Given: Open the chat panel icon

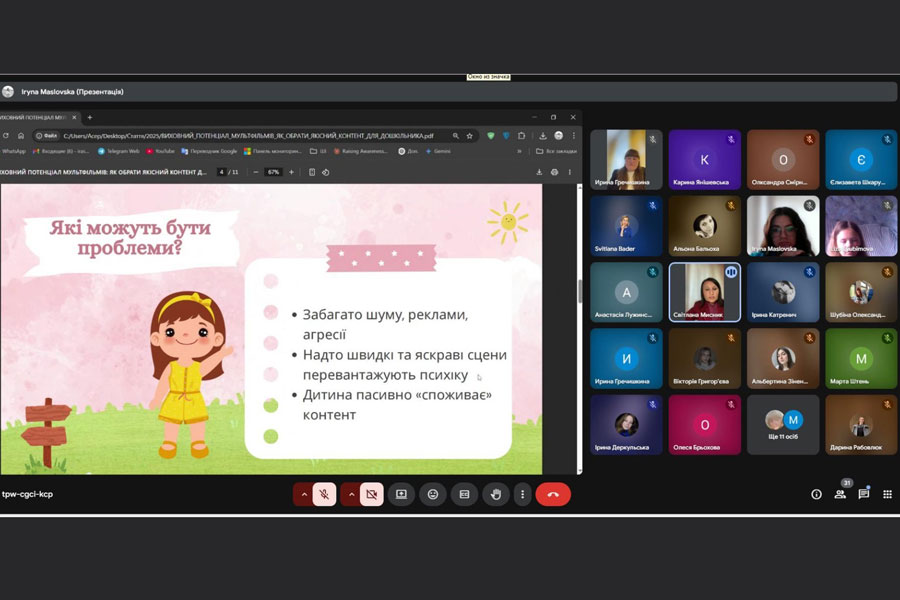Looking at the screenshot, I should (864, 494).
